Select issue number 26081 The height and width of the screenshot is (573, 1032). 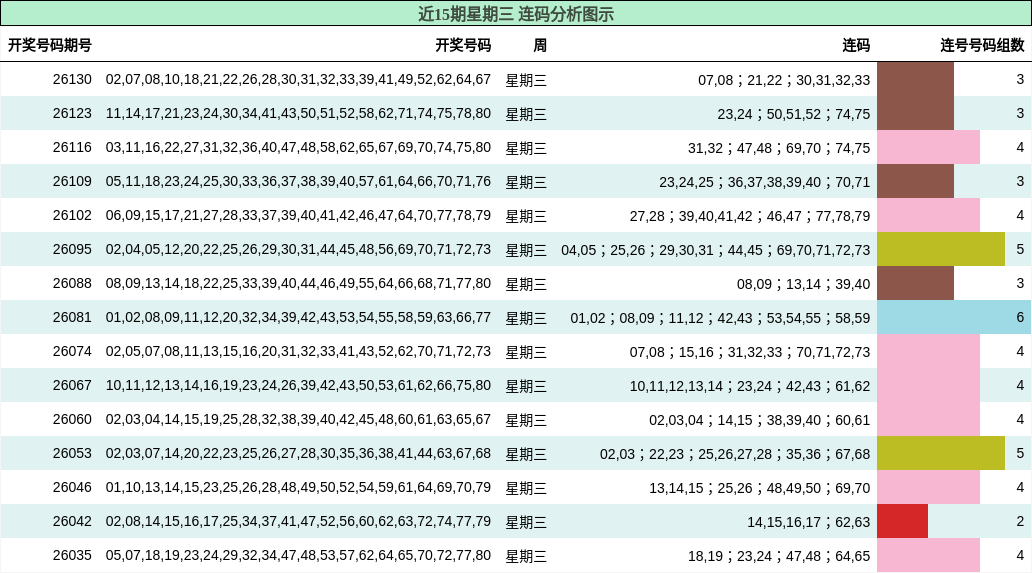72,318
